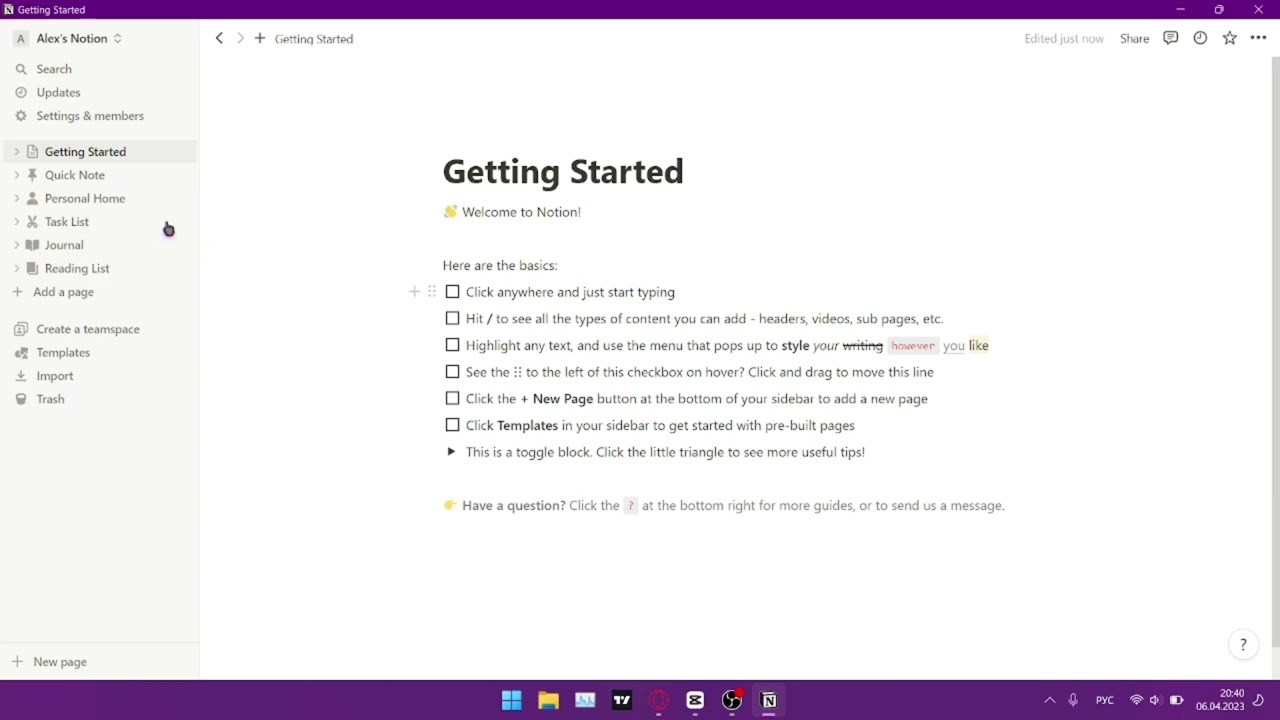
Task: Open the Journal page
Action: tap(64, 245)
